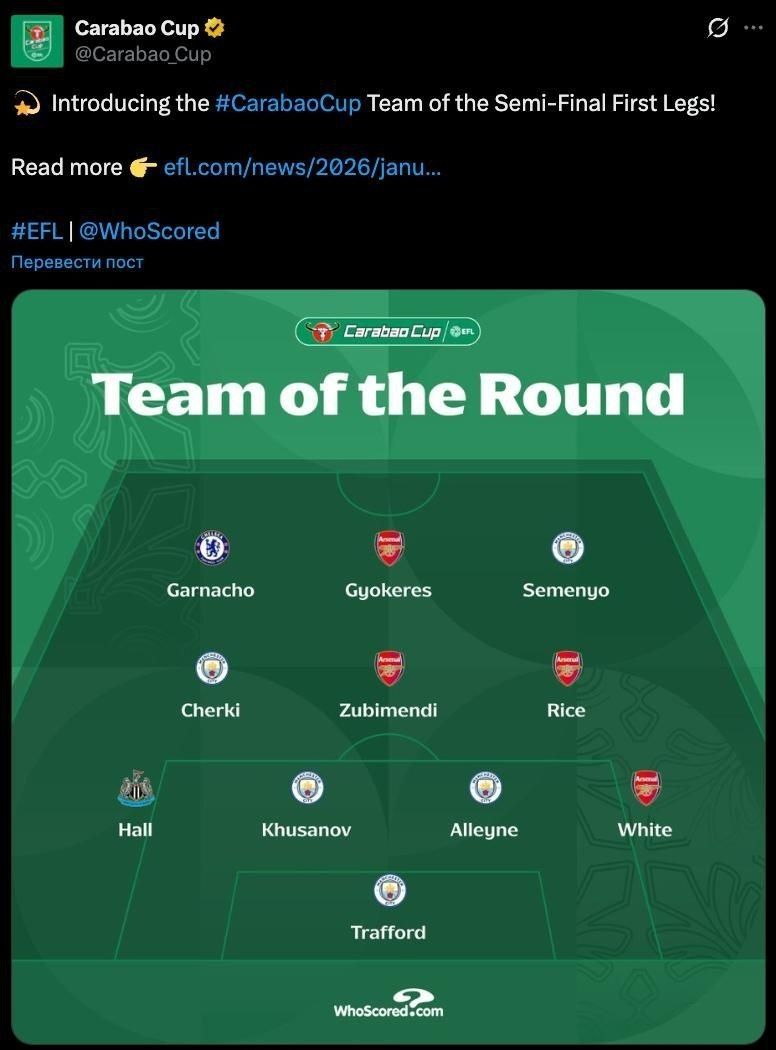776x1050 pixels.
Task: Click the Manchester City crest above Cherki
Action: (212, 668)
